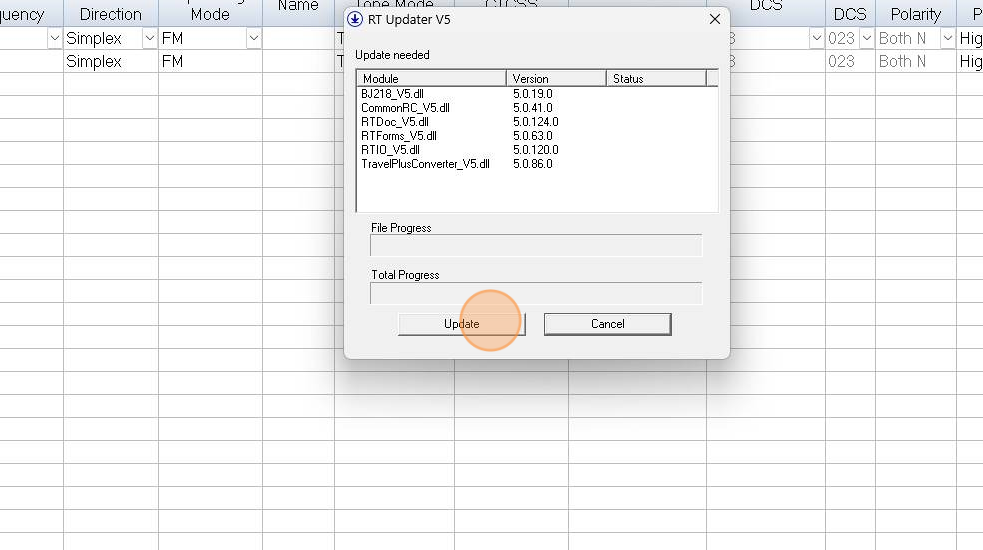Open the Polarity Both N dropdown in first row
Screen dimensions: 983x550
point(947,38)
